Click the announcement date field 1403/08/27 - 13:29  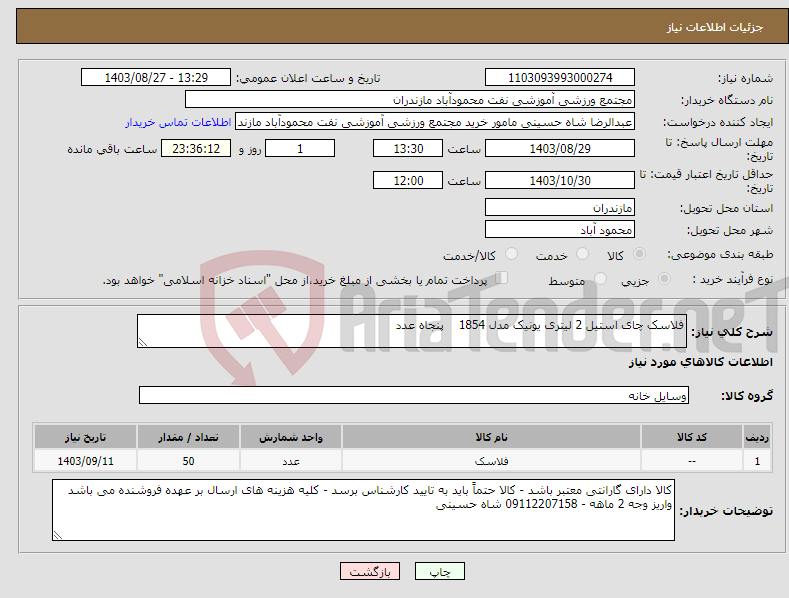(x=155, y=78)
